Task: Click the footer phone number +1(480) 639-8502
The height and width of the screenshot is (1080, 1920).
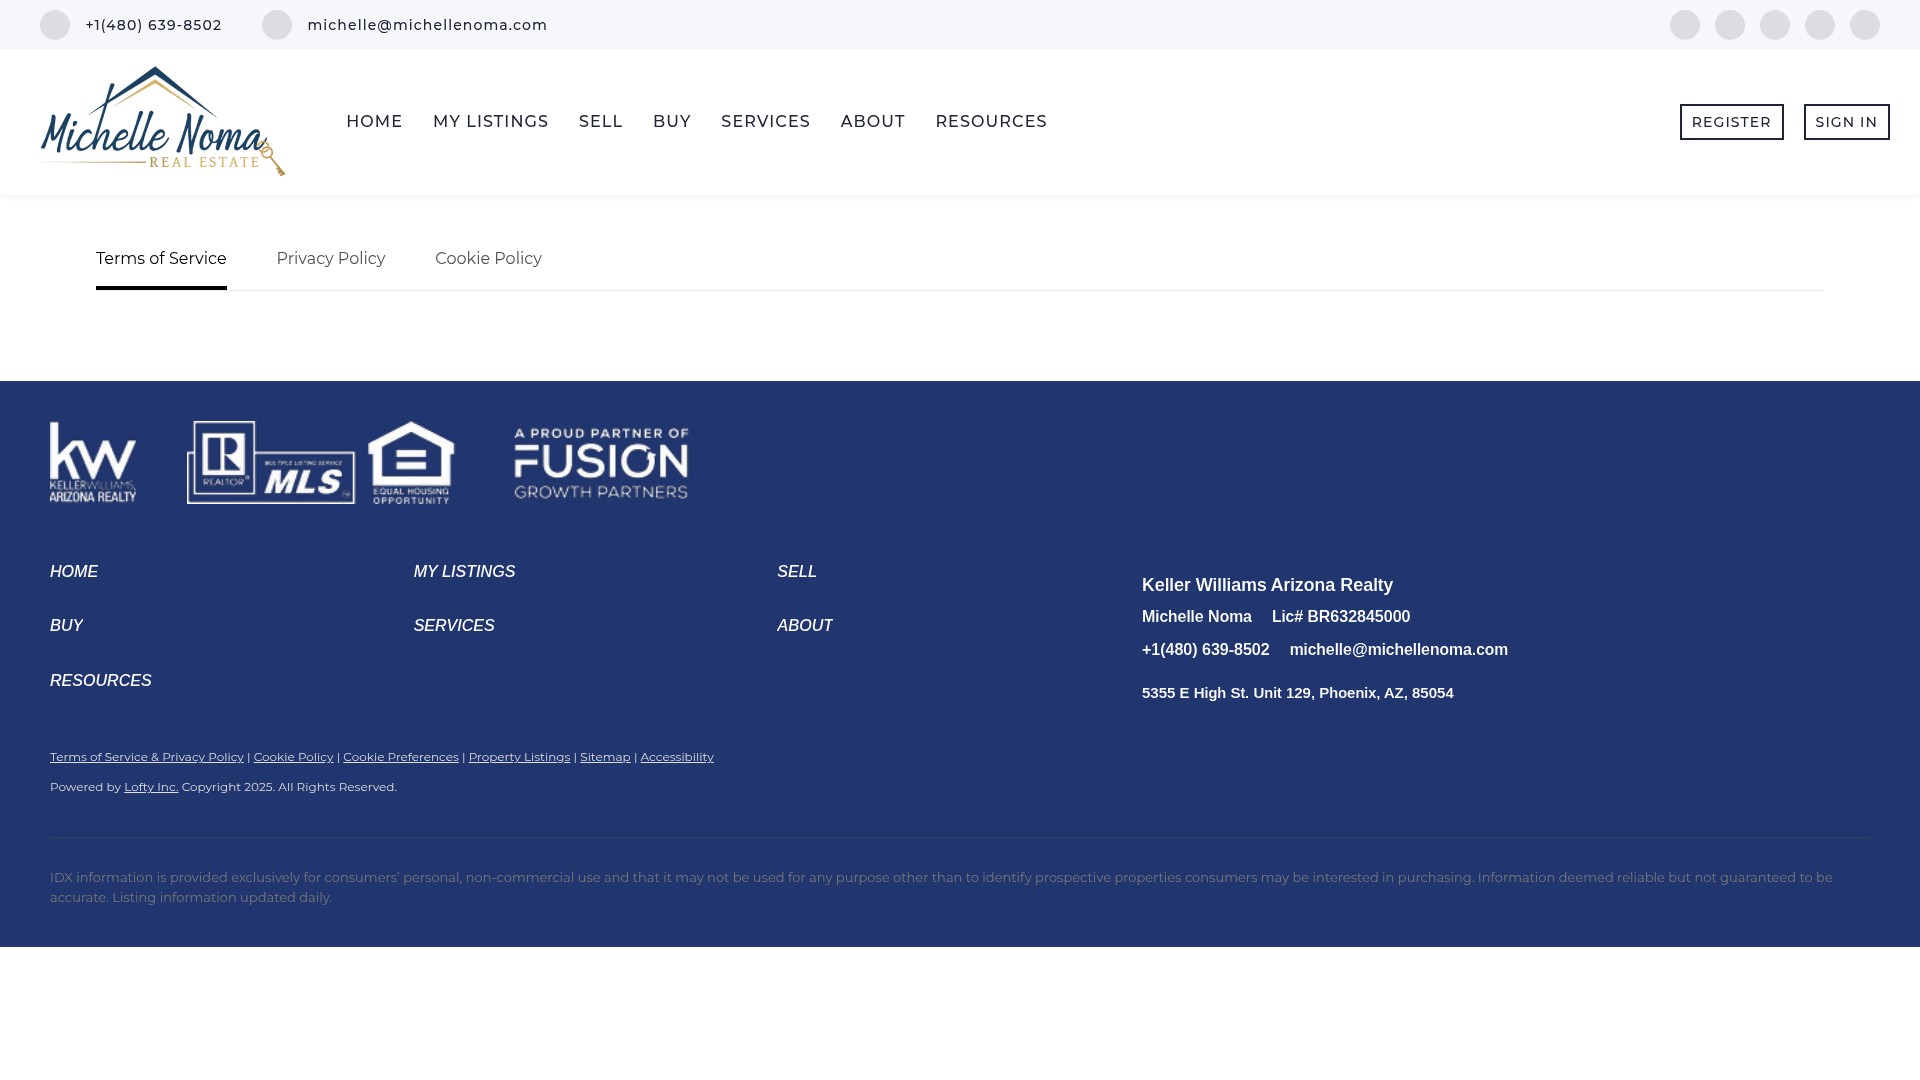Action: tap(1205, 650)
